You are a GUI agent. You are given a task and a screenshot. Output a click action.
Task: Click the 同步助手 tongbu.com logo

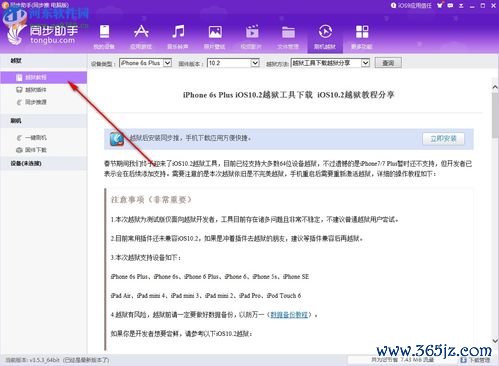[43, 34]
